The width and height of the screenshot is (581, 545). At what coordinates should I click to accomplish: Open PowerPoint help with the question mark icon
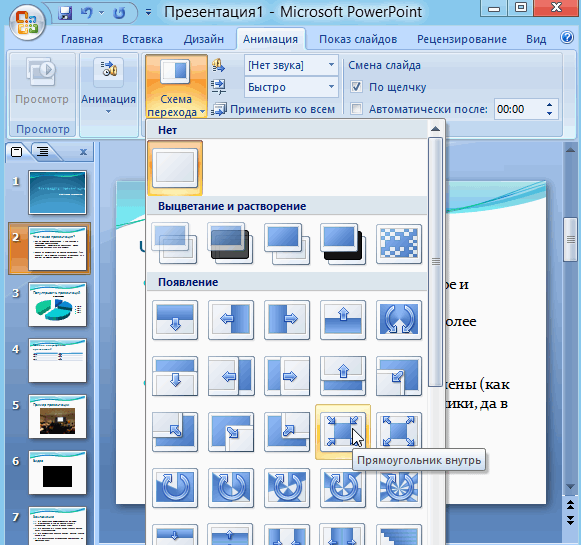[x=567, y=37]
